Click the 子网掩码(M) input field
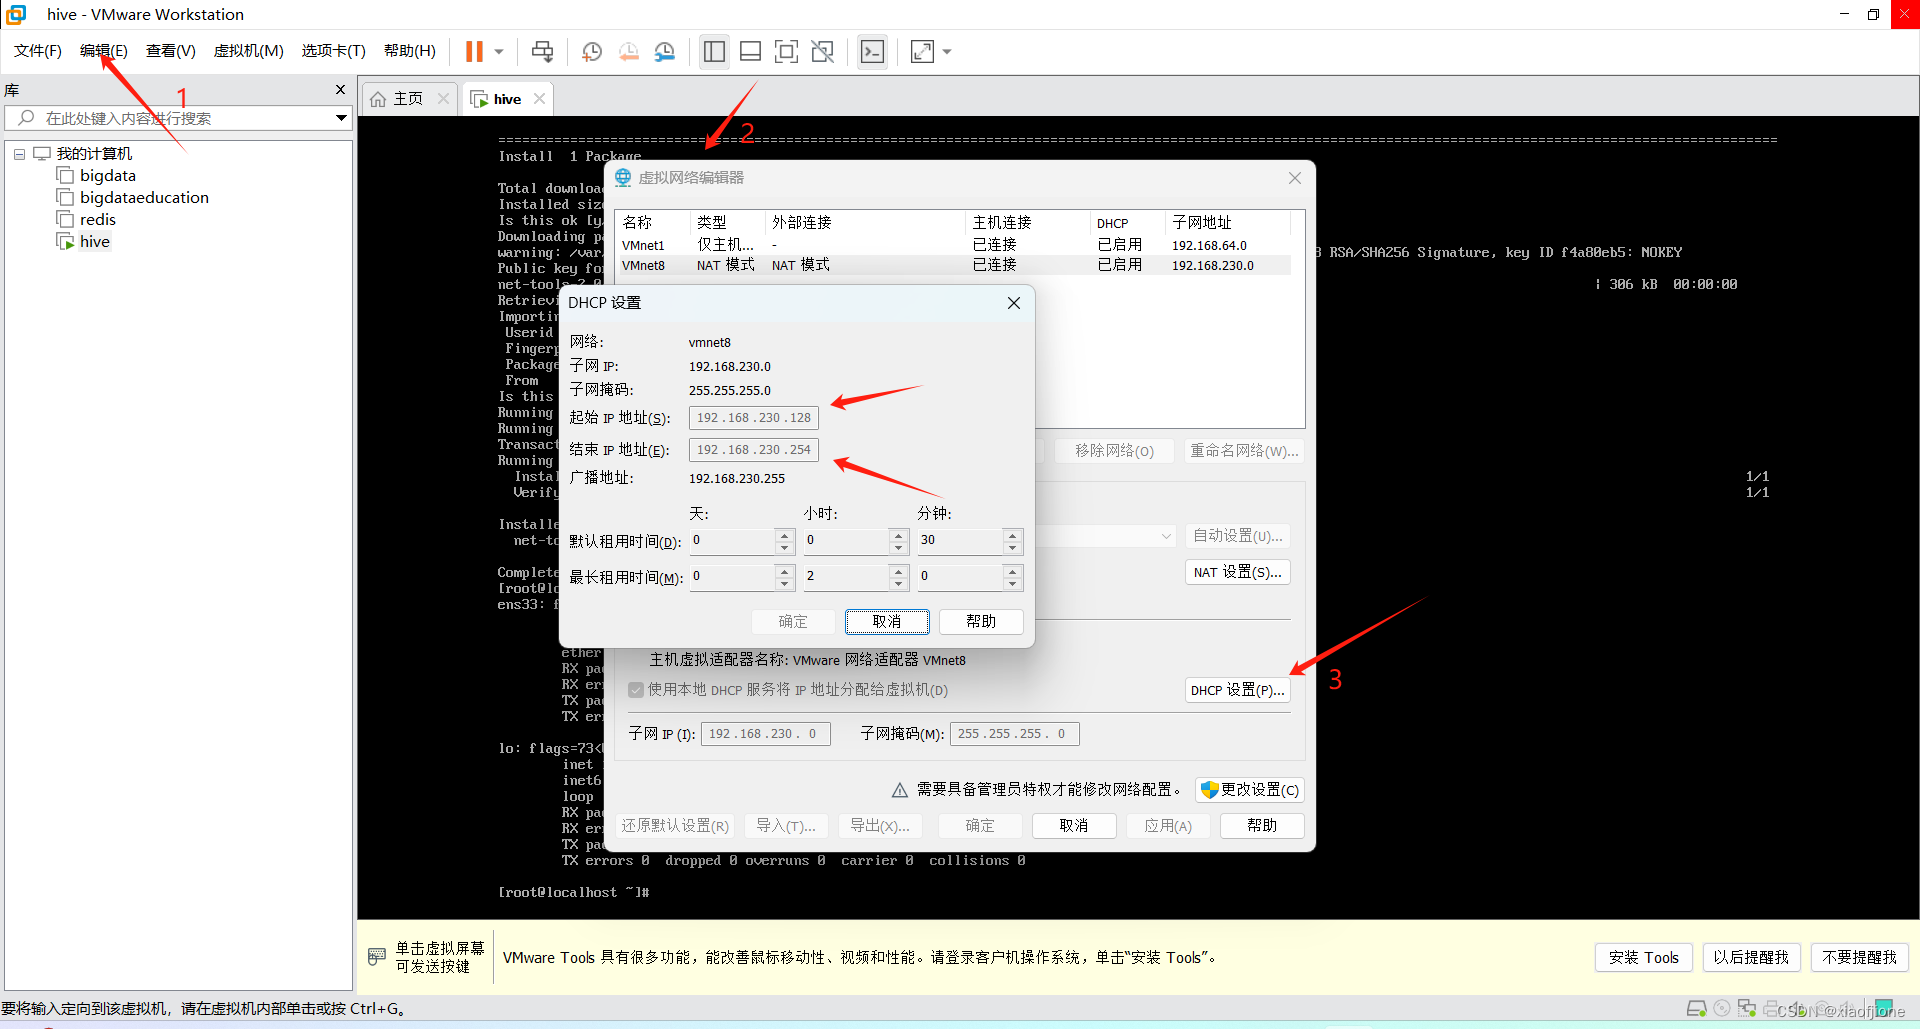The image size is (1920, 1029). [x=1014, y=734]
